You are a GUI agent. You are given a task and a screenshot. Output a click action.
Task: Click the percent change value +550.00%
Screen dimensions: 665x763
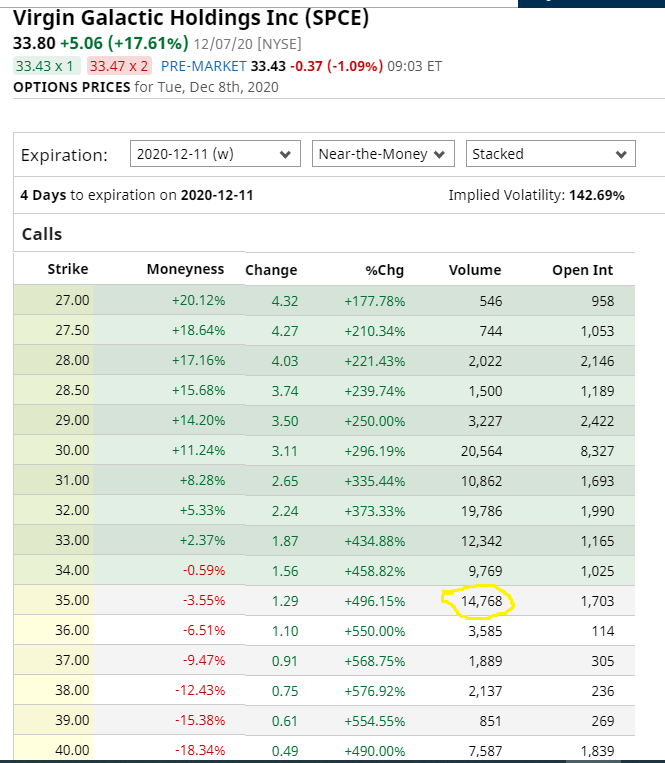(x=375, y=631)
